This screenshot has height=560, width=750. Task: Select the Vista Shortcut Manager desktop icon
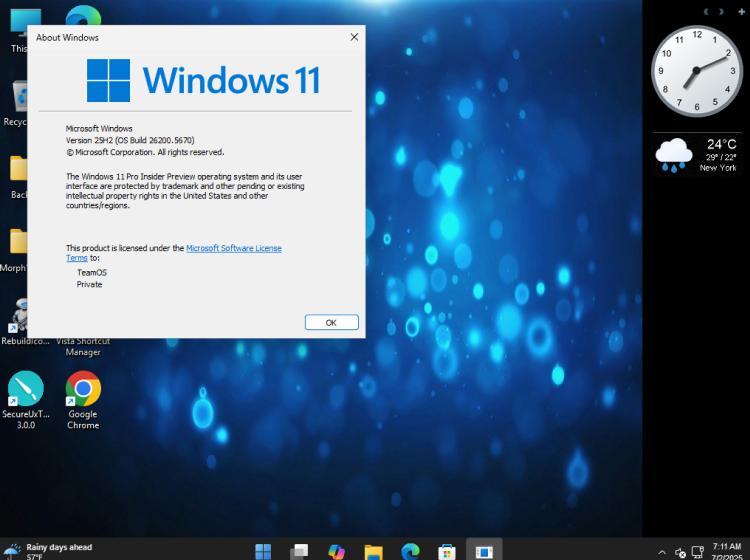83,347
